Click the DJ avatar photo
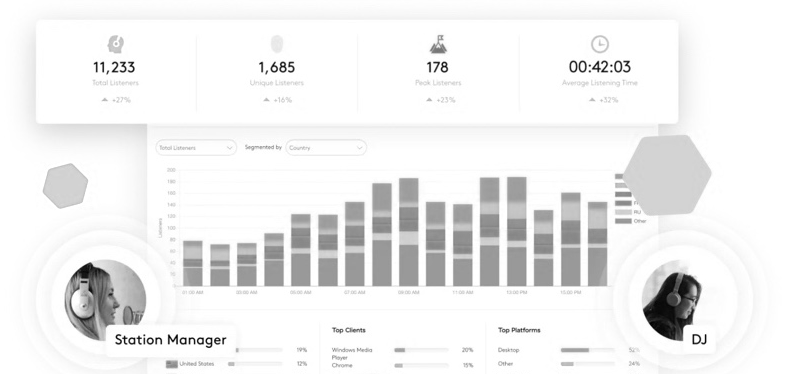Image resolution: width=787 pixels, height=374 pixels. 672,301
